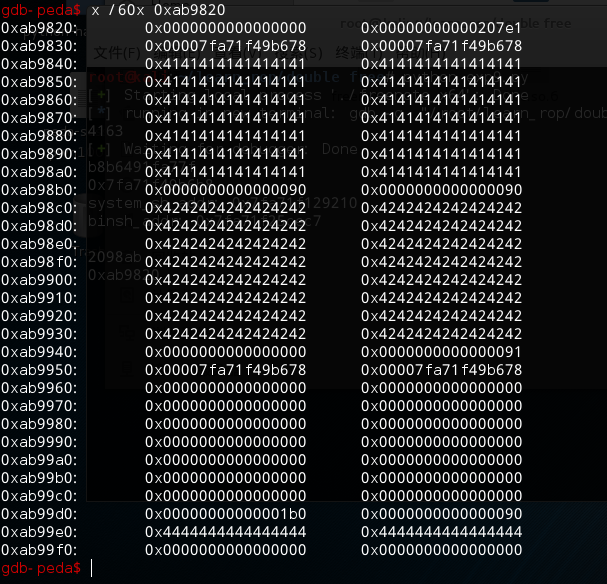Click address label 0xab9970:
This screenshot has width=607, height=584.
tap(39, 406)
